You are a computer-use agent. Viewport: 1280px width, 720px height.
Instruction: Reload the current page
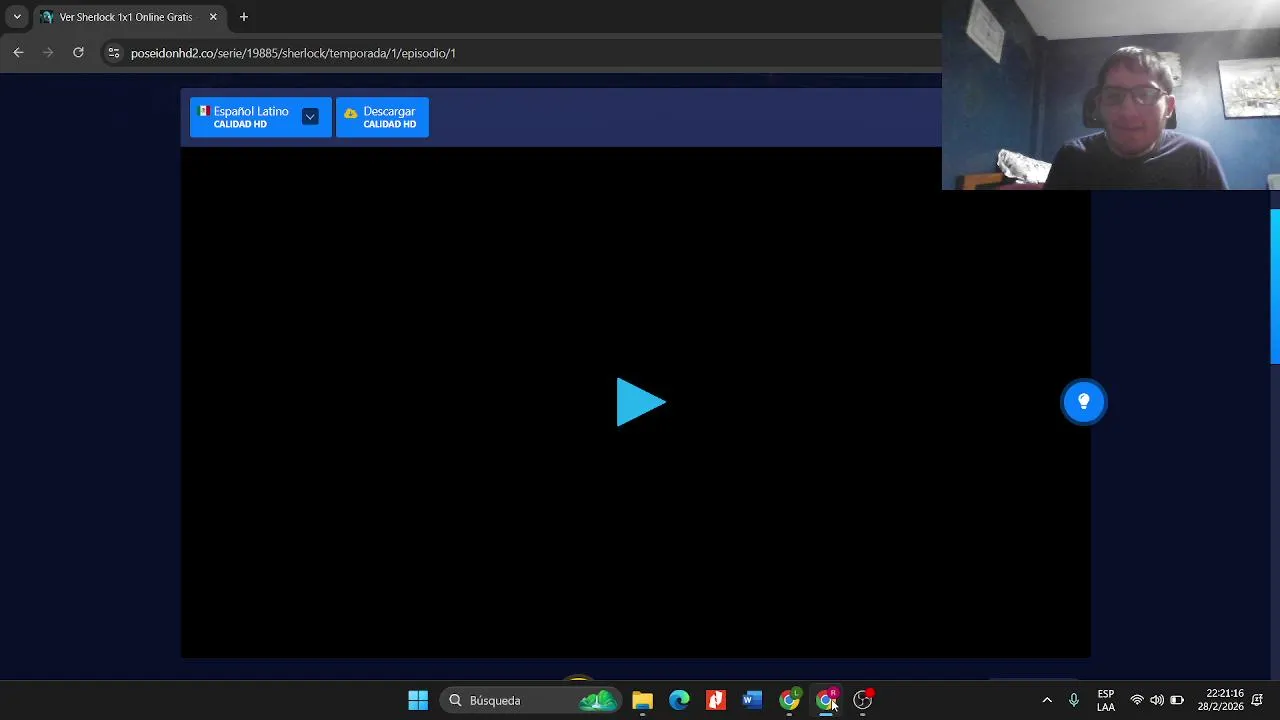pos(78,53)
